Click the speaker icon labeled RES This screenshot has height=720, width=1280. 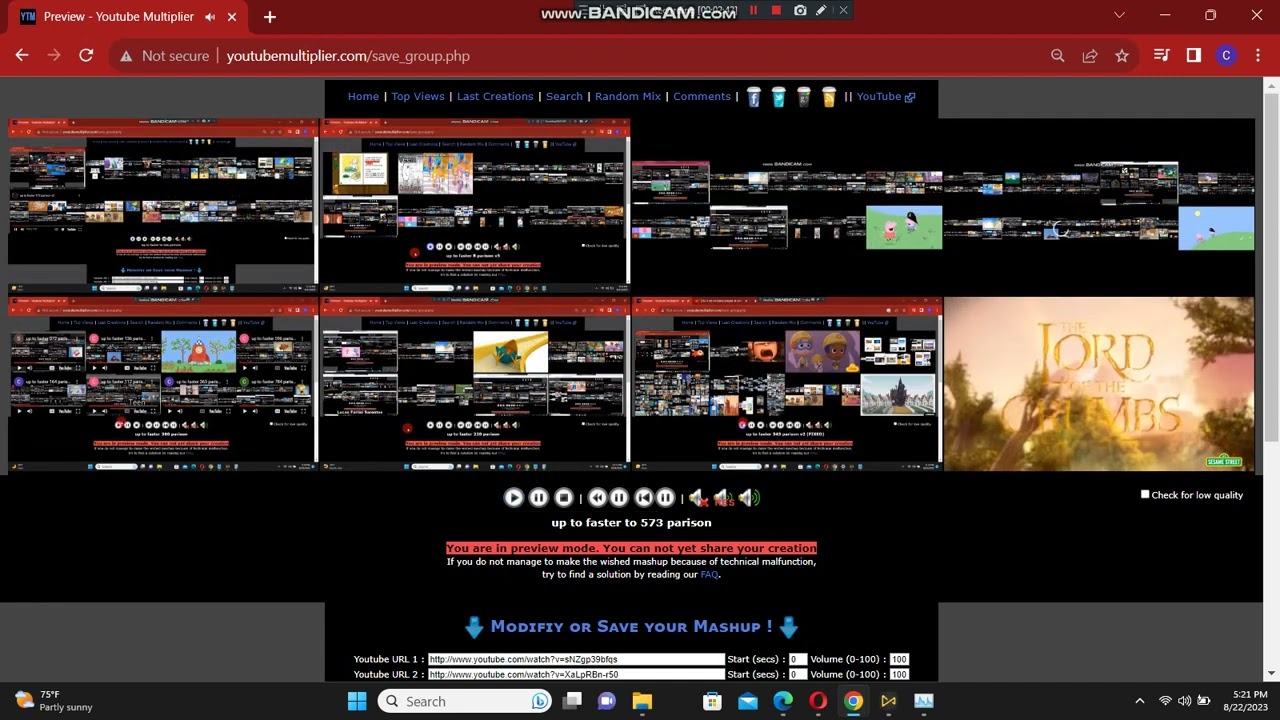(x=724, y=497)
